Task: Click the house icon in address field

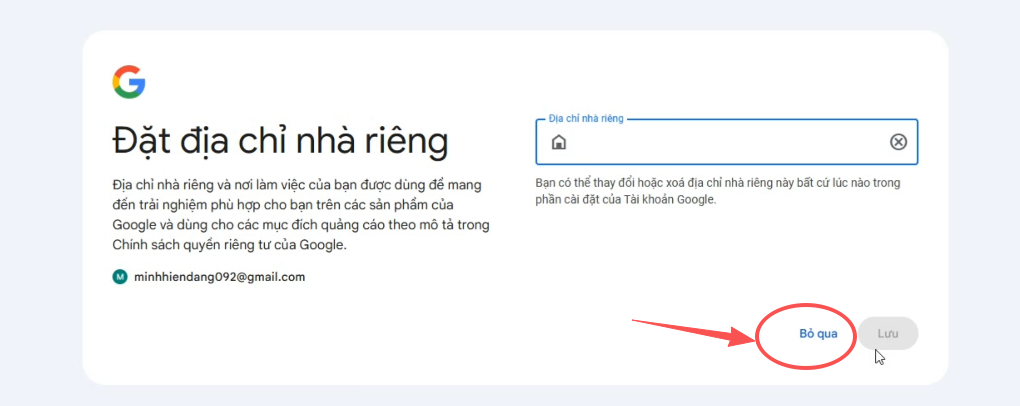Action: pos(558,142)
